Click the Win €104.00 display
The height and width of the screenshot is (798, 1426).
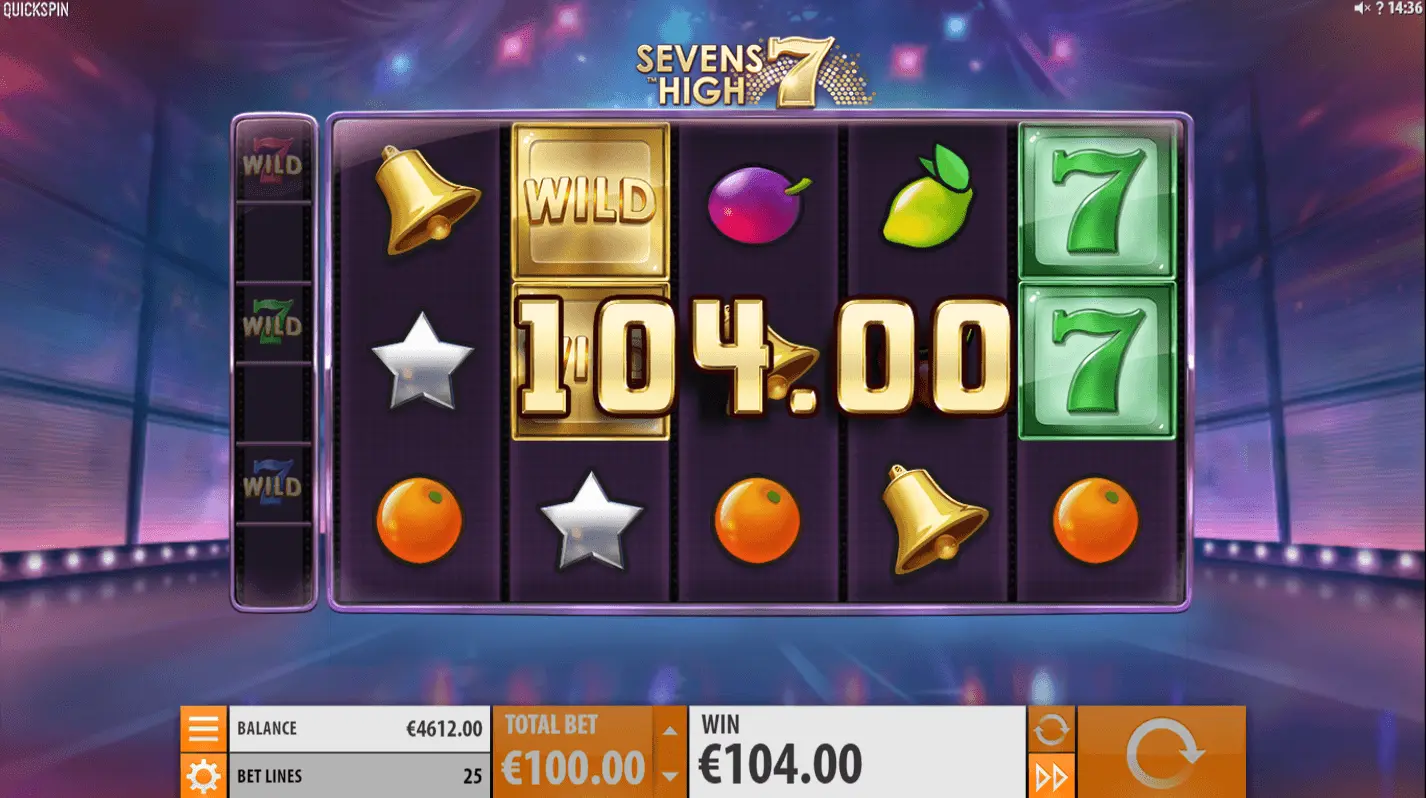pyautogui.click(x=858, y=752)
